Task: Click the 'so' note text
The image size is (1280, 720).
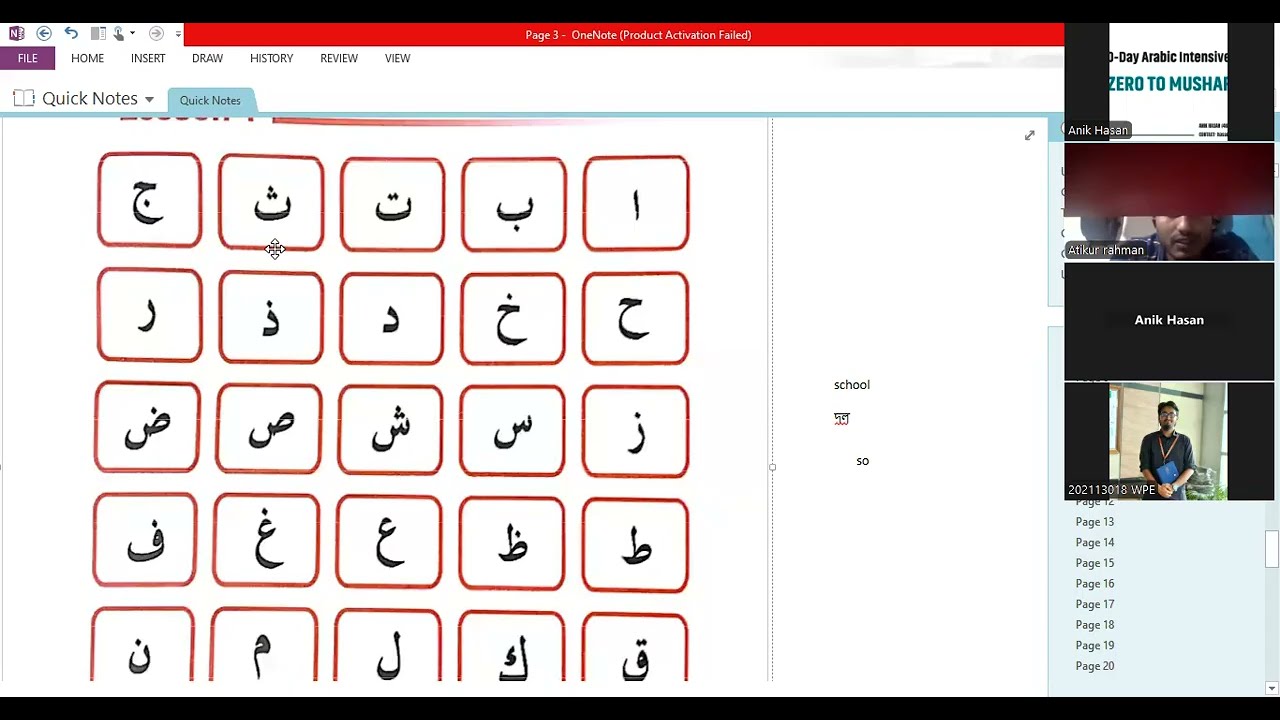Action: click(x=862, y=461)
